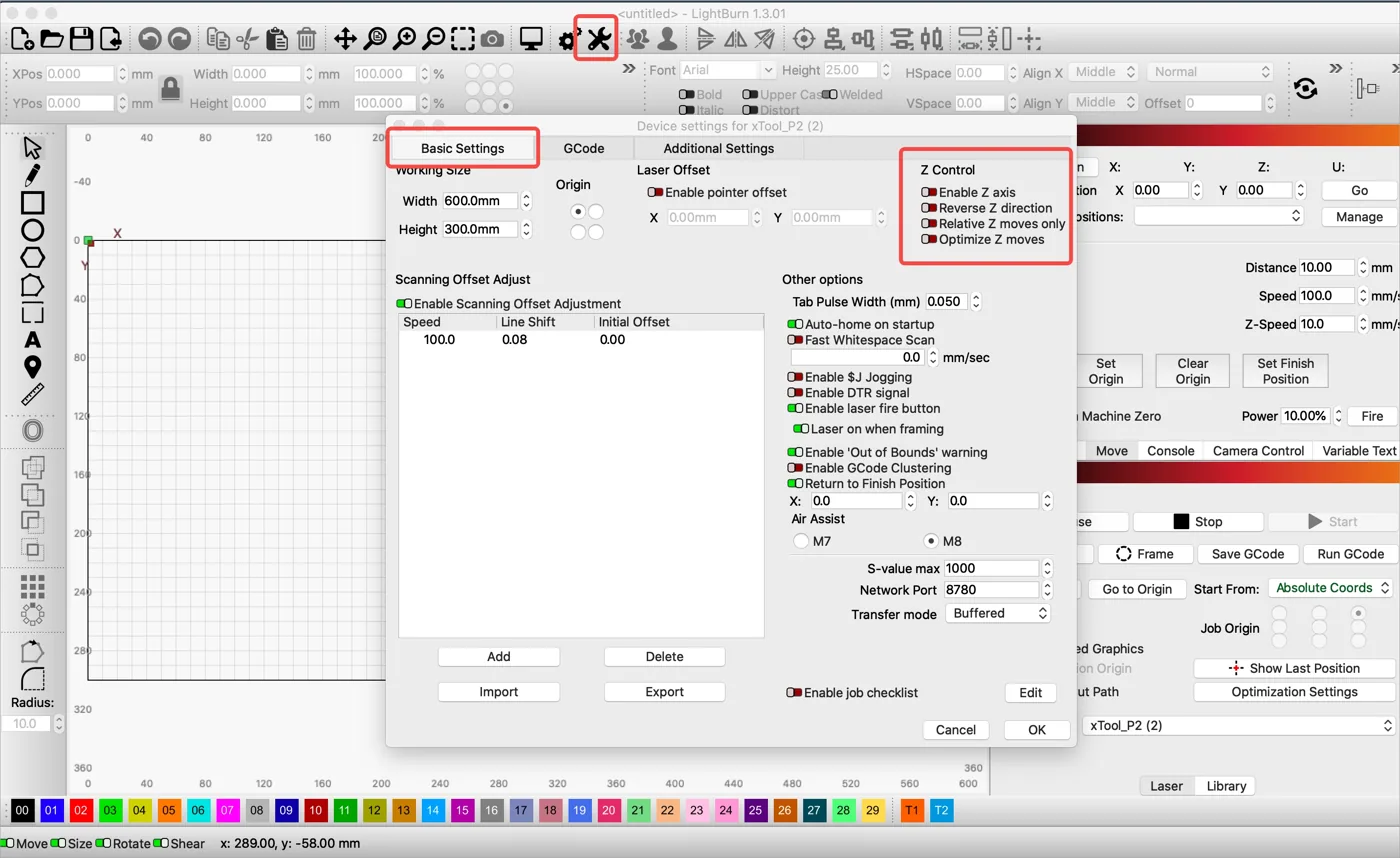This screenshot has height=858, width=1400.
Task: Switch to the GCode tab
Action: (584, 148)
